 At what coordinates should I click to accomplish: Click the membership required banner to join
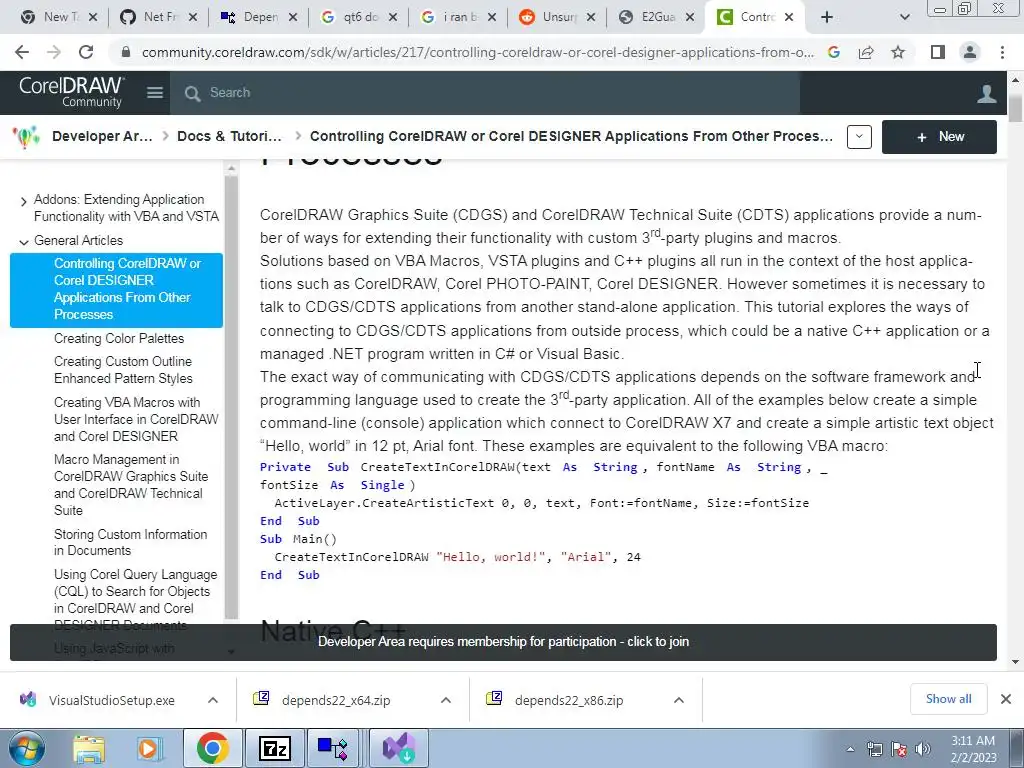[503, 642]
